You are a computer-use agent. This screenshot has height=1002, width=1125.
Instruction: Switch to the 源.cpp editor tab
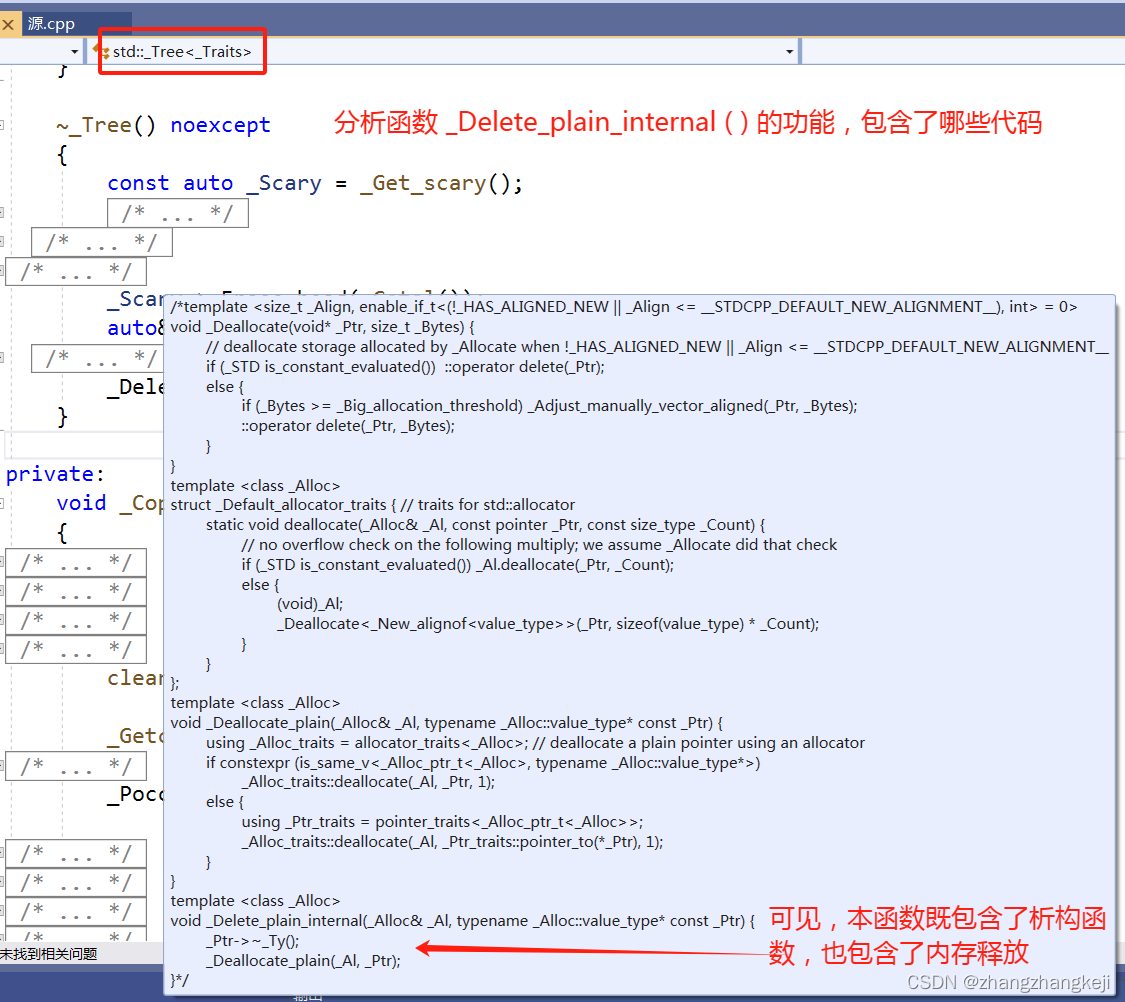pyautogui.click(x=51, y=24)
